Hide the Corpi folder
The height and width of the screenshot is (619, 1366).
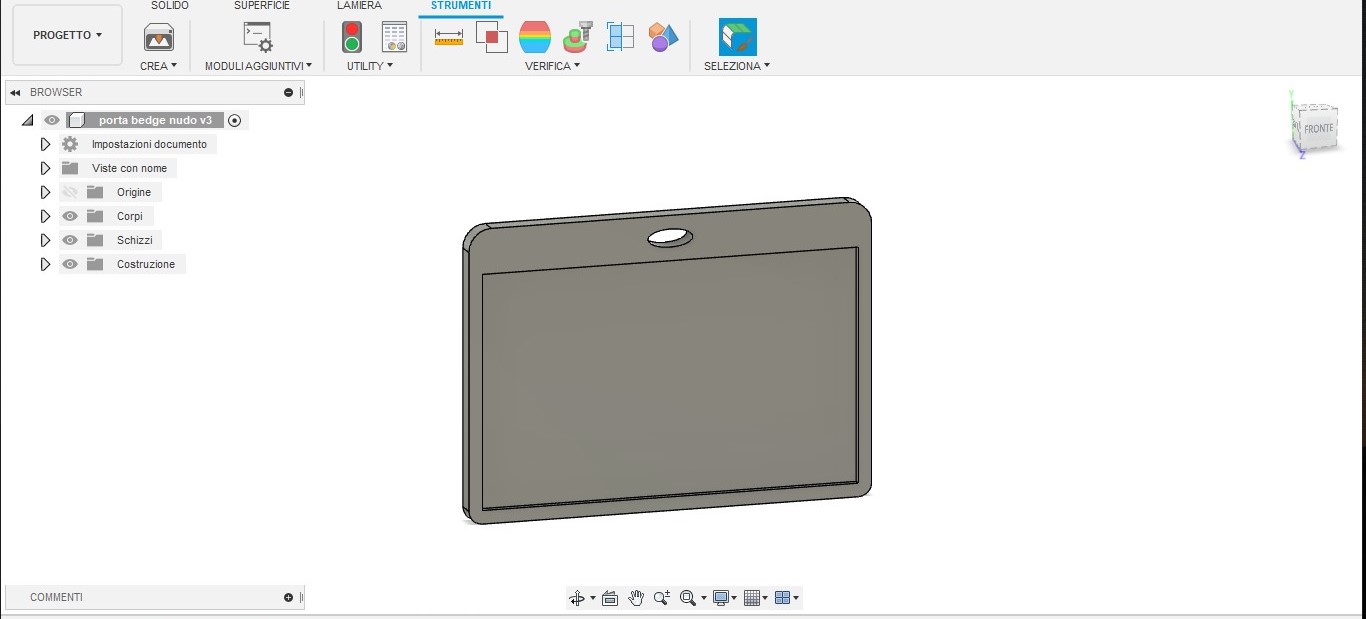click(70, 216)
